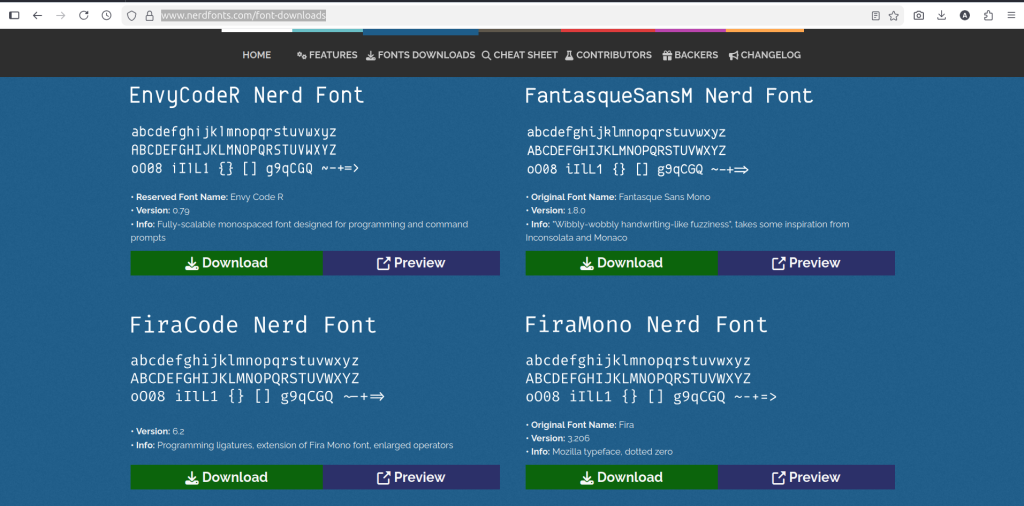
Task: Open the CONTRIBUTORS navigation link
Action: pos(607,55)
